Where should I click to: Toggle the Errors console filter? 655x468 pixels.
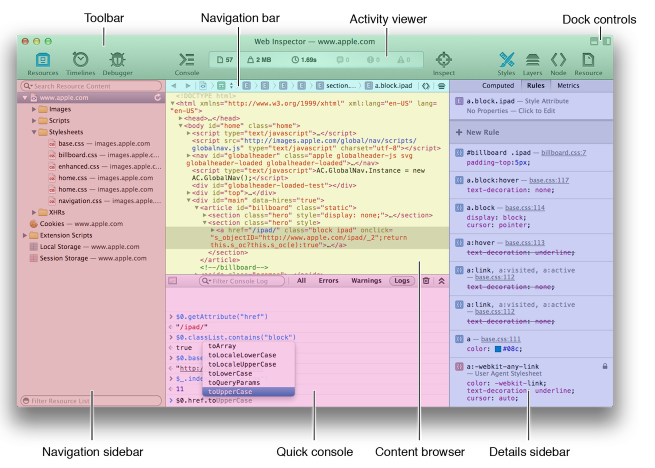coord(328,281)
